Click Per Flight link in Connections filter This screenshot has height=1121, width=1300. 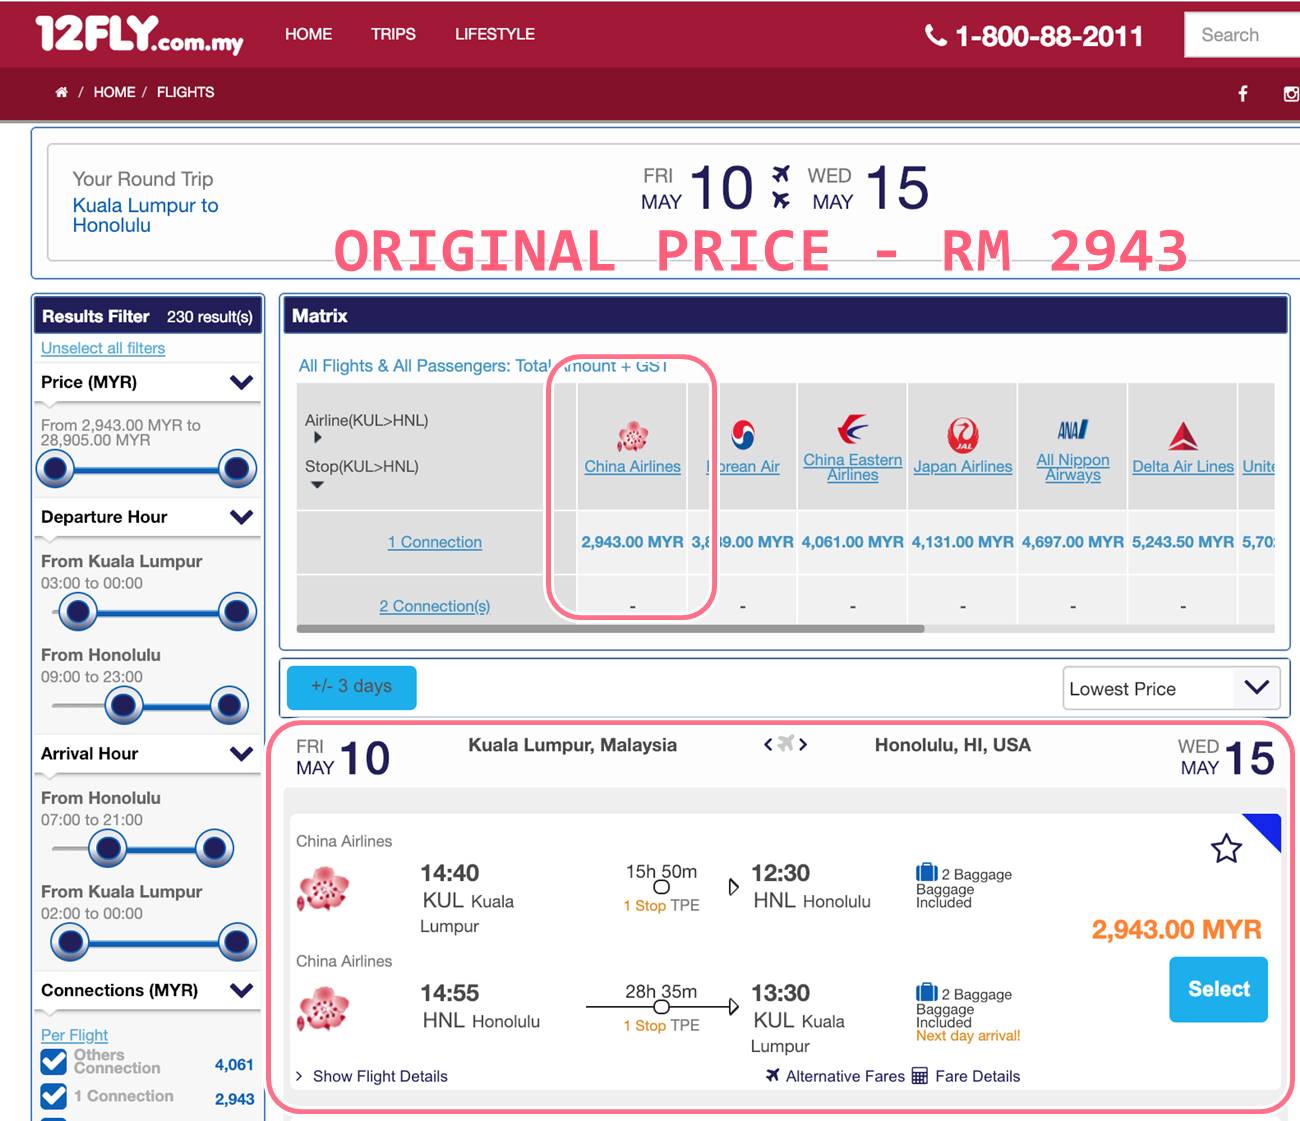[x=74, y=1035]
